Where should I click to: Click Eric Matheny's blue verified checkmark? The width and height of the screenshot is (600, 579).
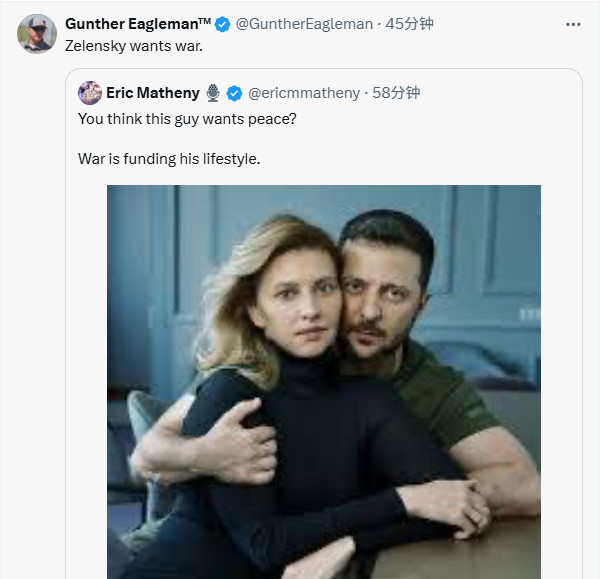point(234,93)
